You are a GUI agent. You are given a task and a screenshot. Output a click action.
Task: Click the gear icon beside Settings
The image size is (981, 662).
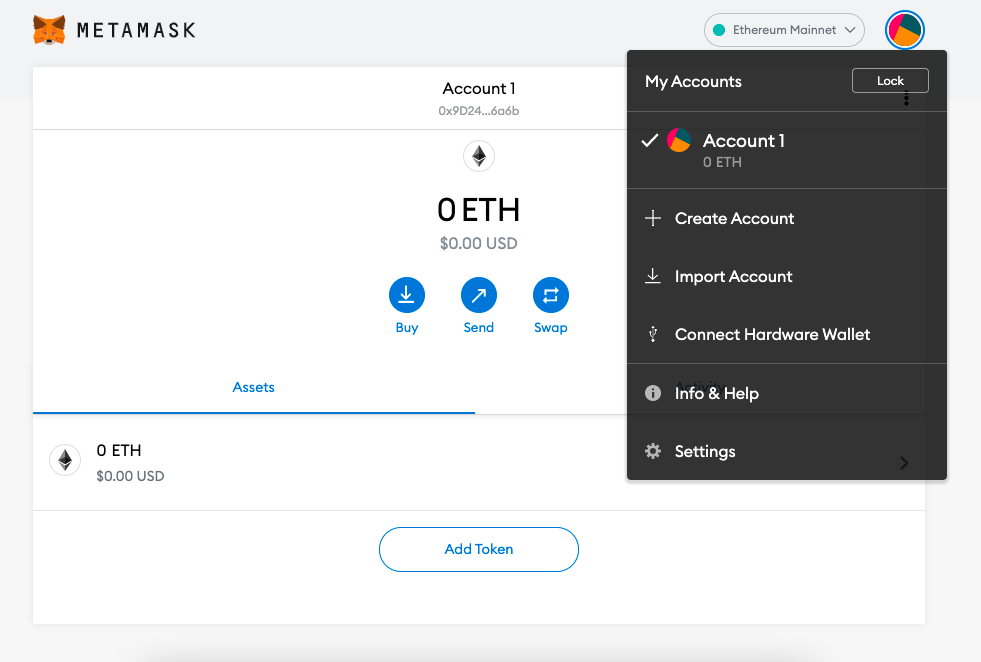coord(653,451)
